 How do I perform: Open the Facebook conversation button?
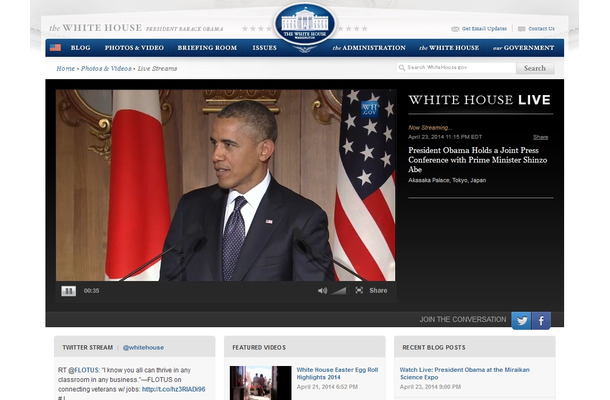pyautogui.click(x=541, y=321)
